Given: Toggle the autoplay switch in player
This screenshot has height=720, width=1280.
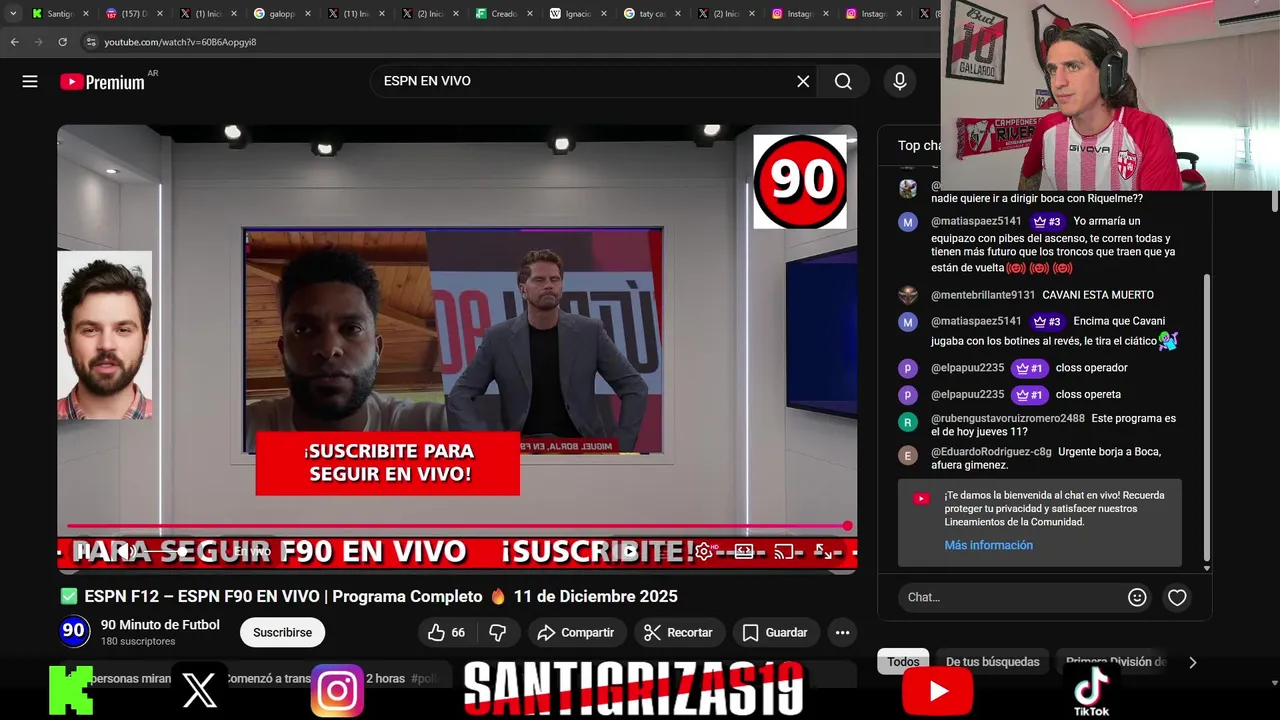Looking at the screenshot, I should (x=628, y=551).
